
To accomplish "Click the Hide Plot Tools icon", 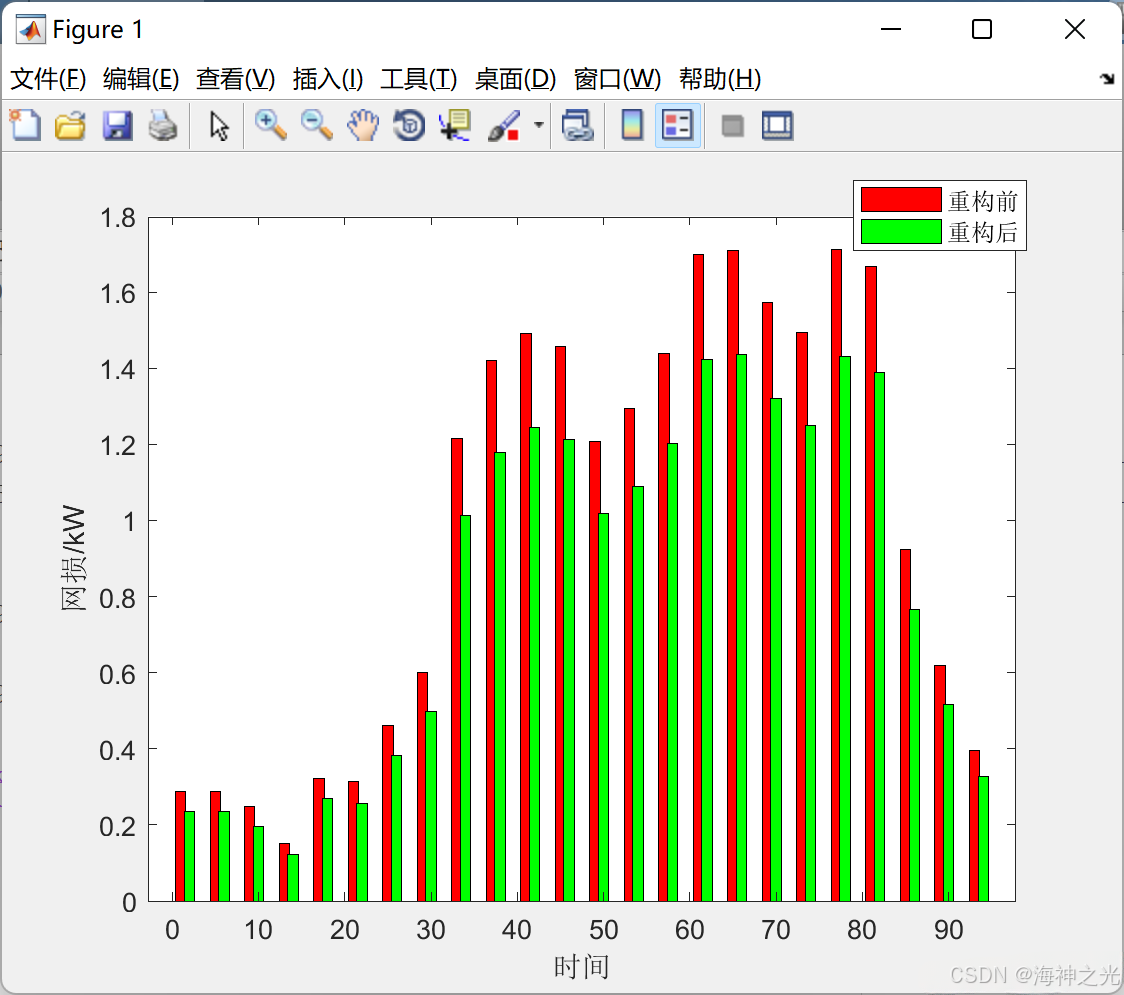I will tap(732, 126).
